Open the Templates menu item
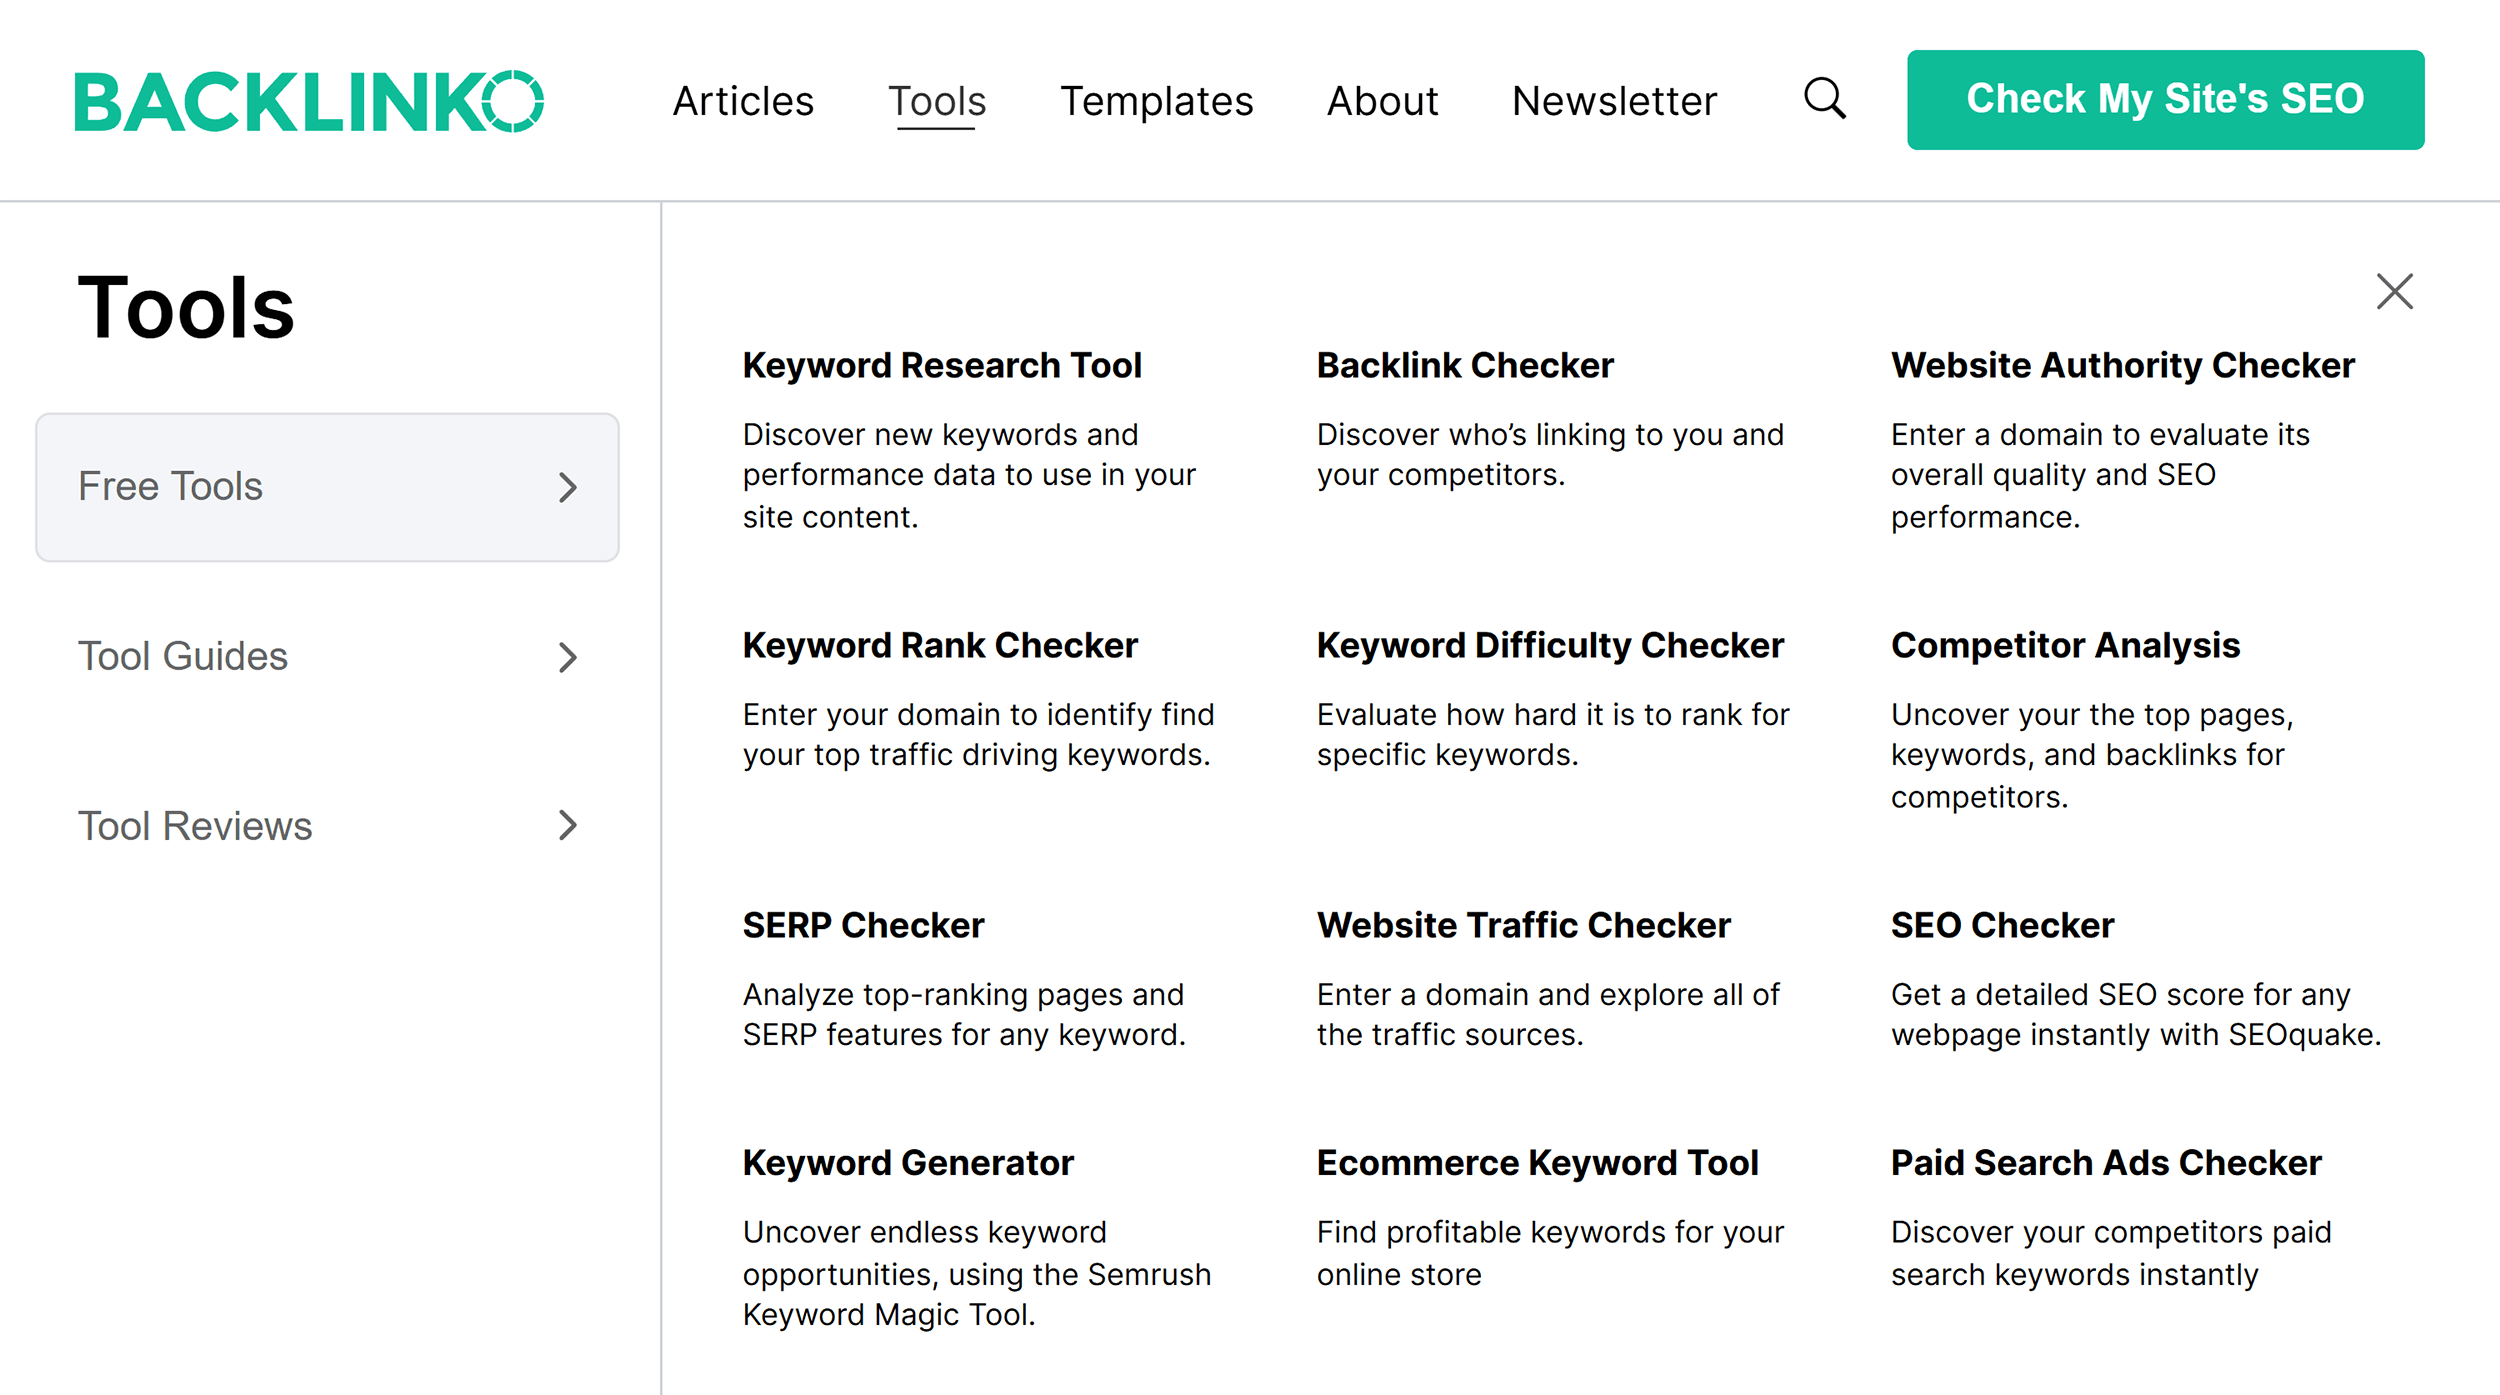The image size is (2500, 1395). pos(1156,101)
